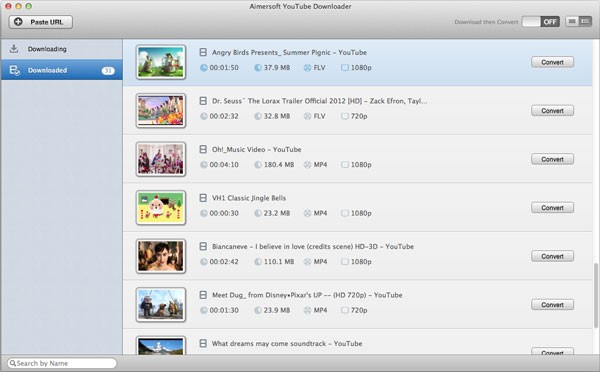
Task: Click the Downloaded count badge
Action: [x=108, y=70]
